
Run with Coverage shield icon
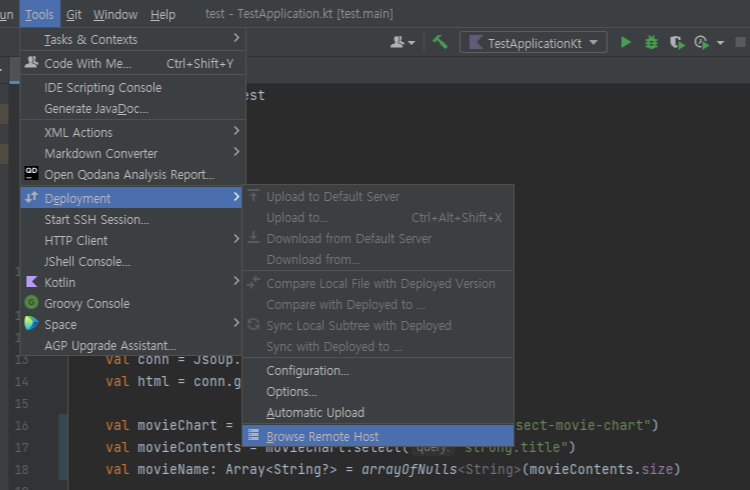coord(676,43)
